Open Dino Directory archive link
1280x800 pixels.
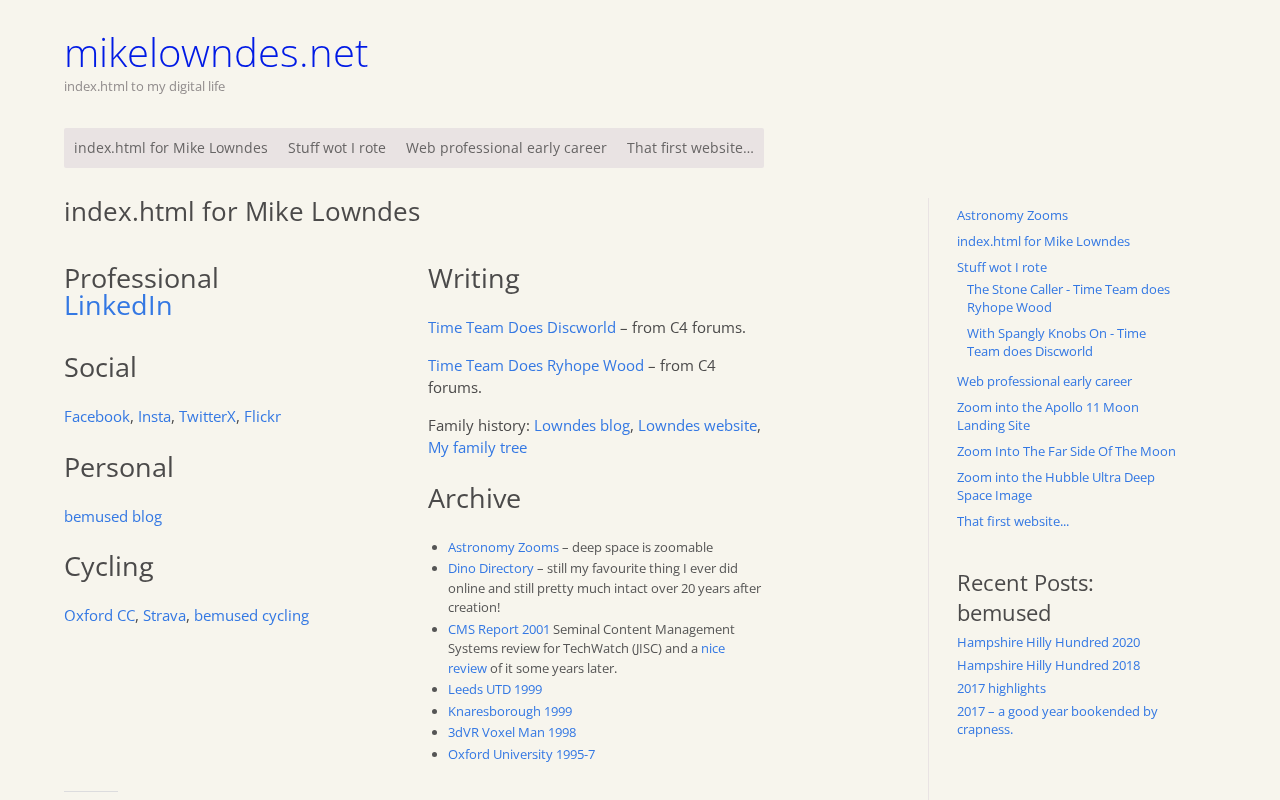point(491,568)
